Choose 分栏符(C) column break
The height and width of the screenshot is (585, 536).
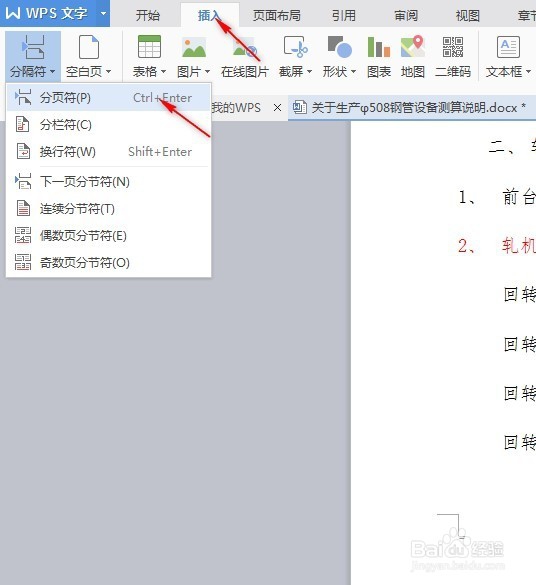109,125
